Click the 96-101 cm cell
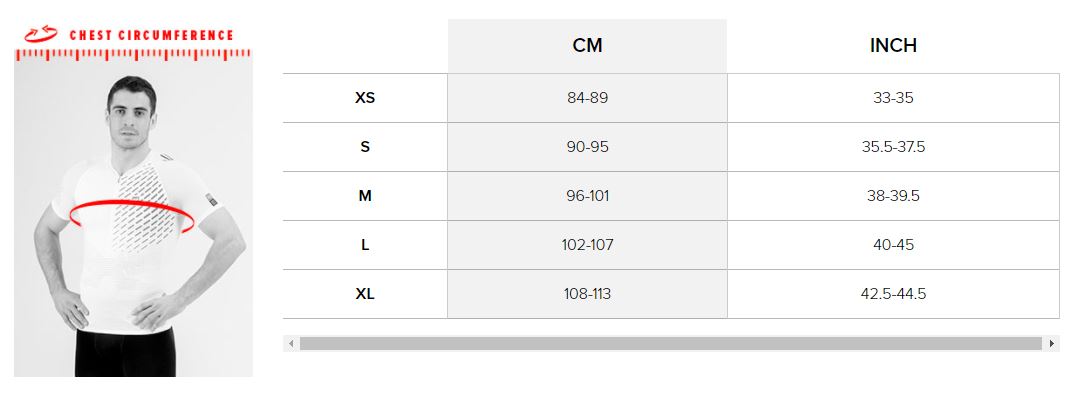This screenshot has height=397, width=1076. point(587,196)
